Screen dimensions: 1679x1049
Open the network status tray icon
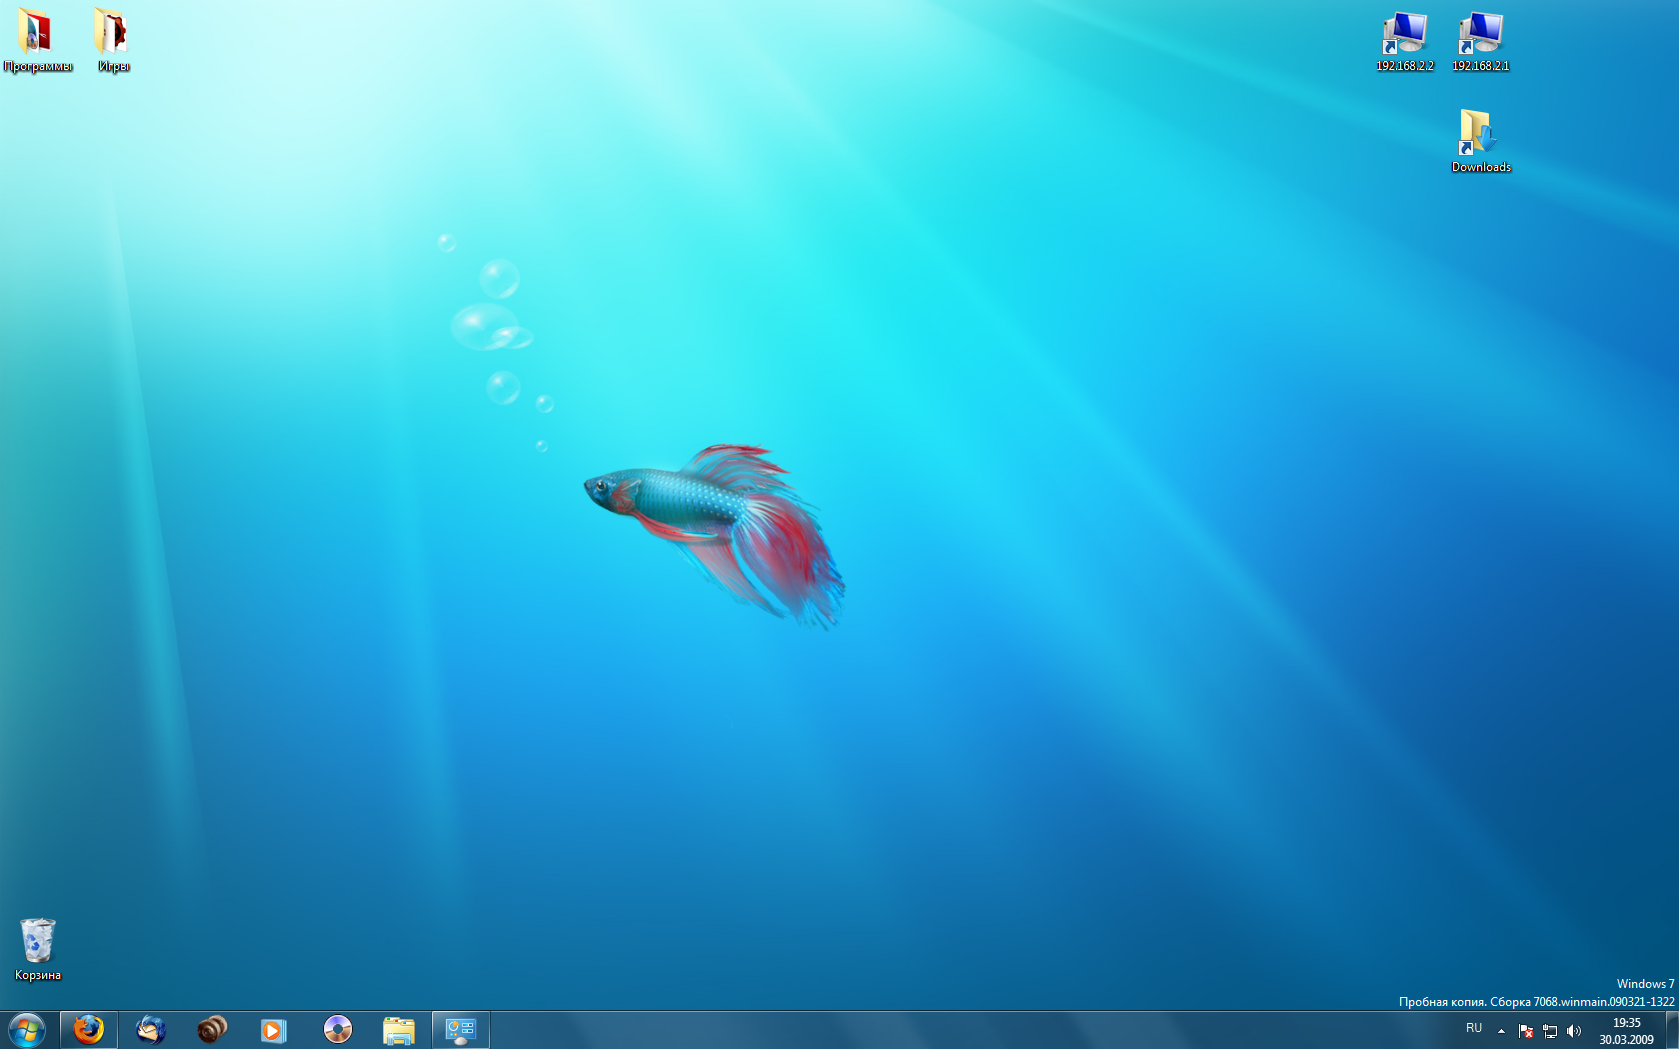(x=1550, y=1031)
